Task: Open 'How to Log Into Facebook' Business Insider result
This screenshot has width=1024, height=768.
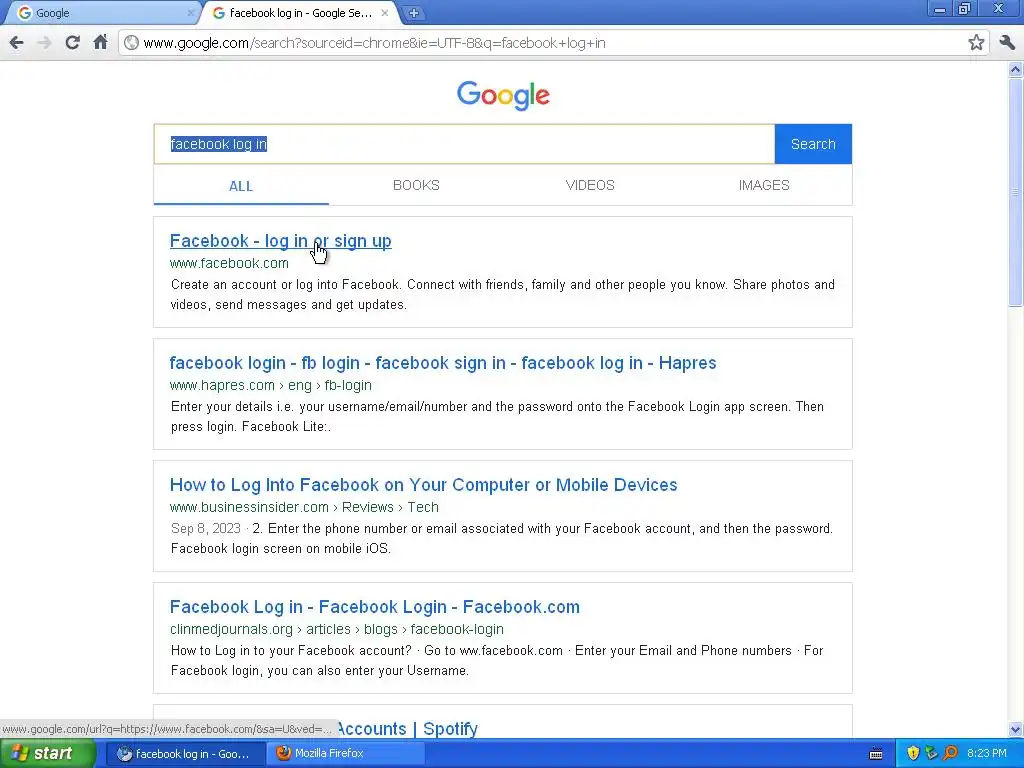Action: 423,485
